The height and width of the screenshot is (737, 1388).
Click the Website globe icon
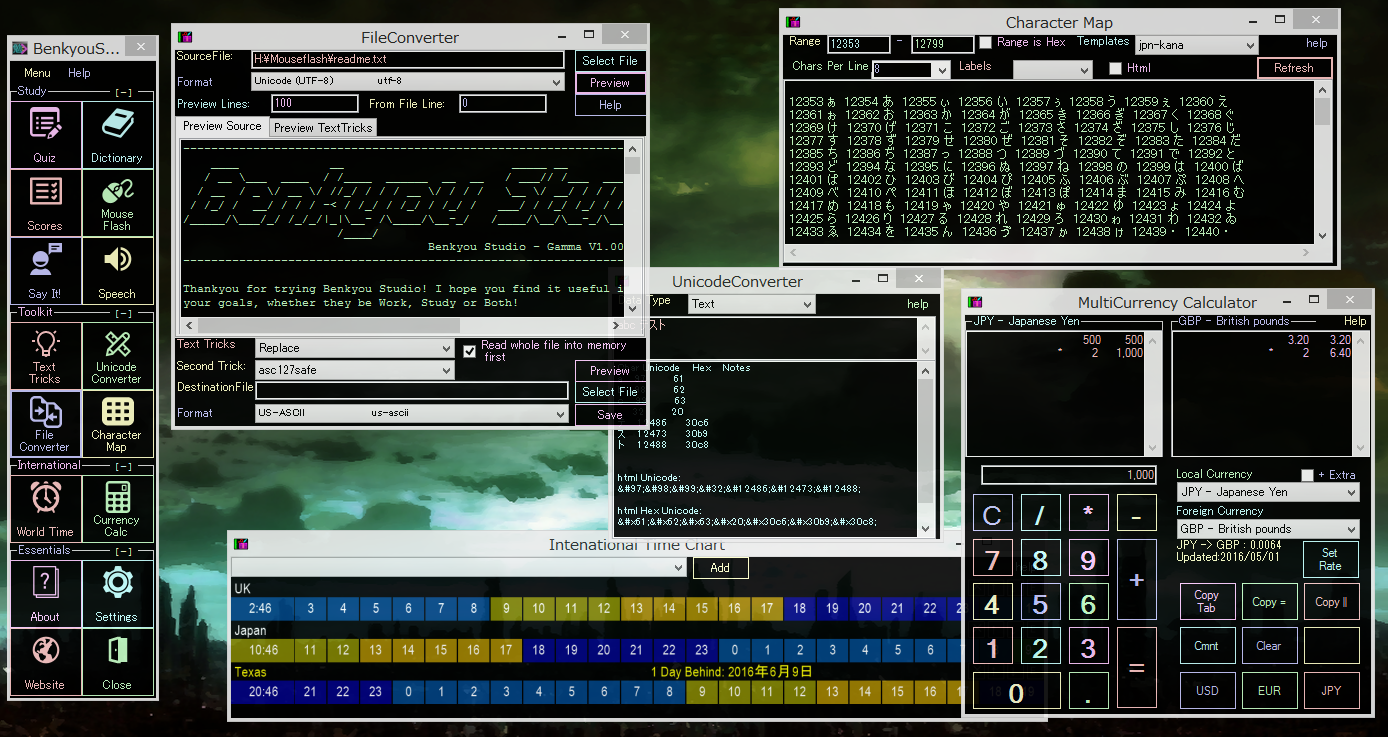coord(45,661)
